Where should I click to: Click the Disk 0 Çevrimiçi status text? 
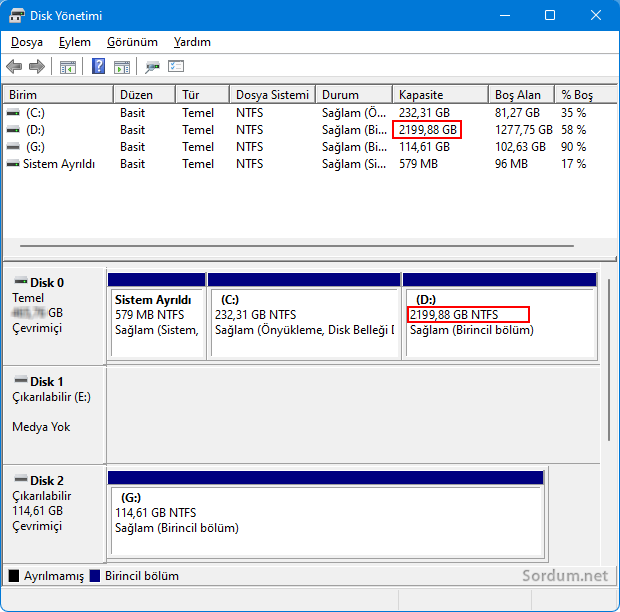[37, 328]
